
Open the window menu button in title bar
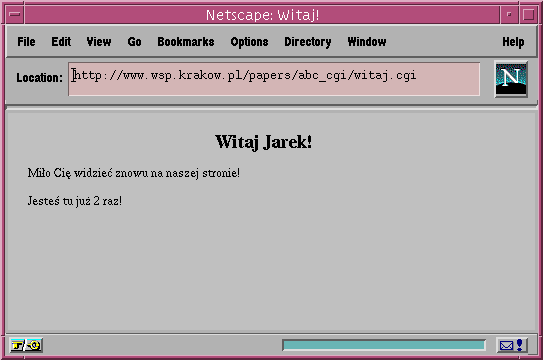coord(15,15)
